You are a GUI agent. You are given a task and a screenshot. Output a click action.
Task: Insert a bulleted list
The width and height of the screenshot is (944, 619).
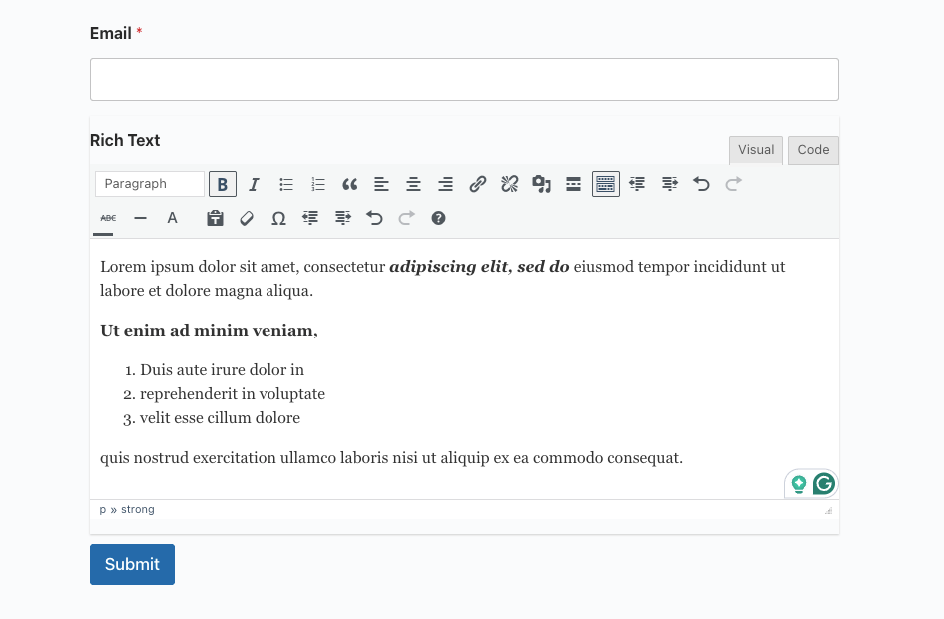[x=286, y=184]
